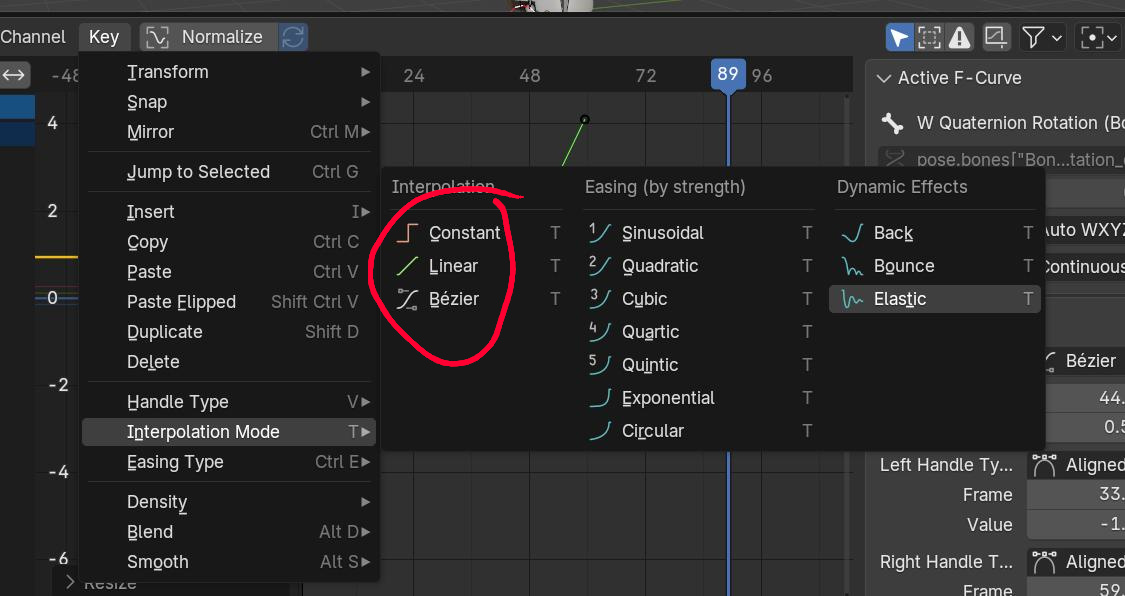Image resolution: width=1125 pixels, height=596 pixels.
Task: Click the Cubic curve icon
Action: click(599, 298)
